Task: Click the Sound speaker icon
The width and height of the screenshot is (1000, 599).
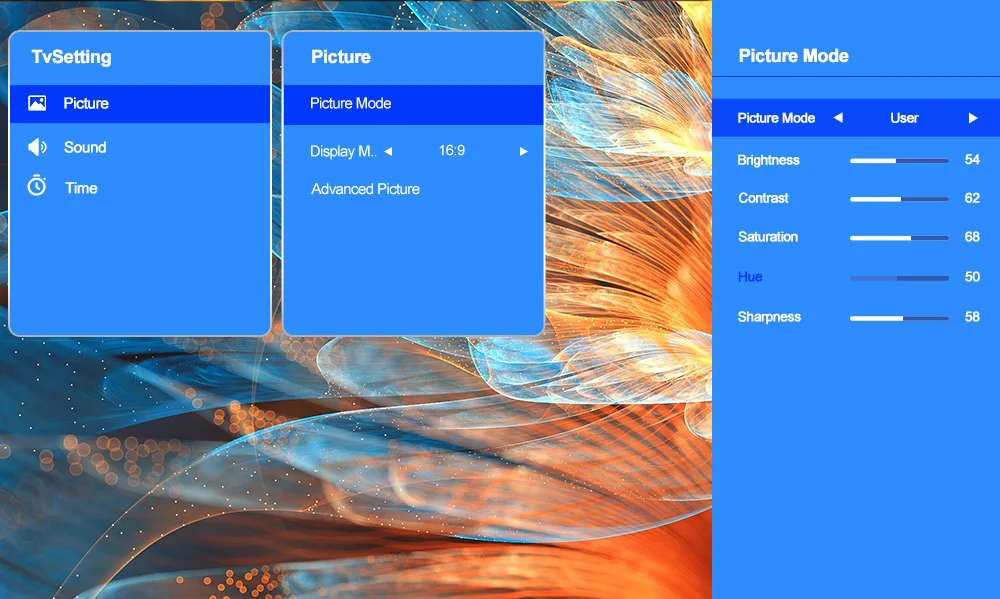Action: coord(37,147)
